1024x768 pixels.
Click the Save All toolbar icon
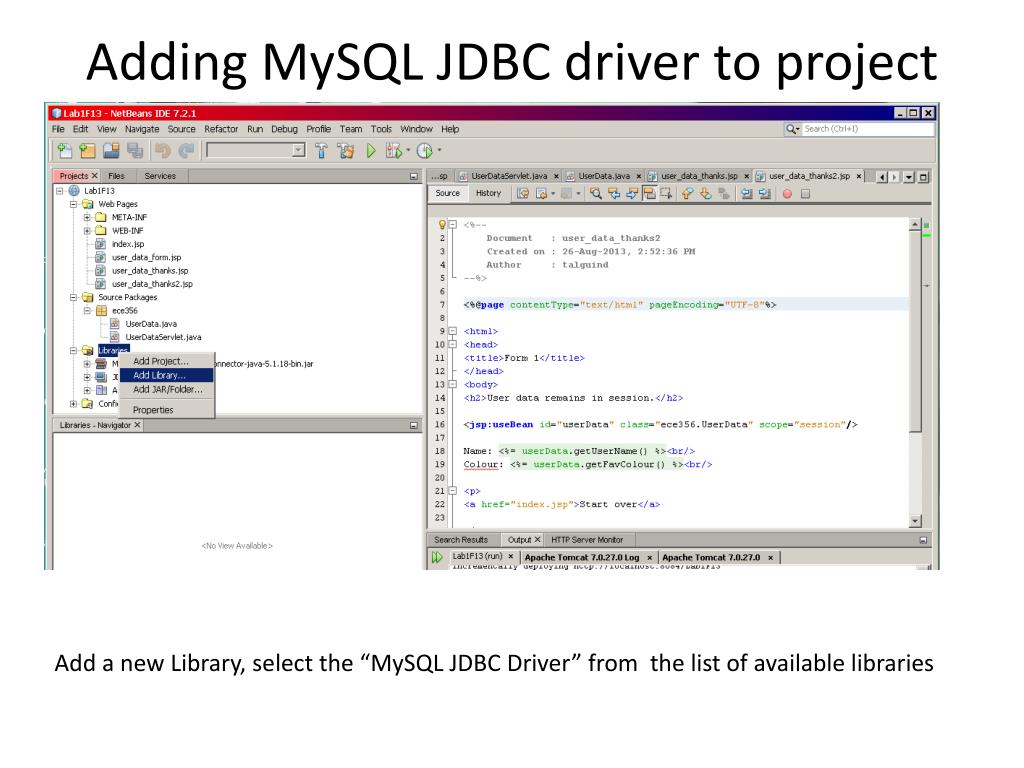click(x=135, y=151)
